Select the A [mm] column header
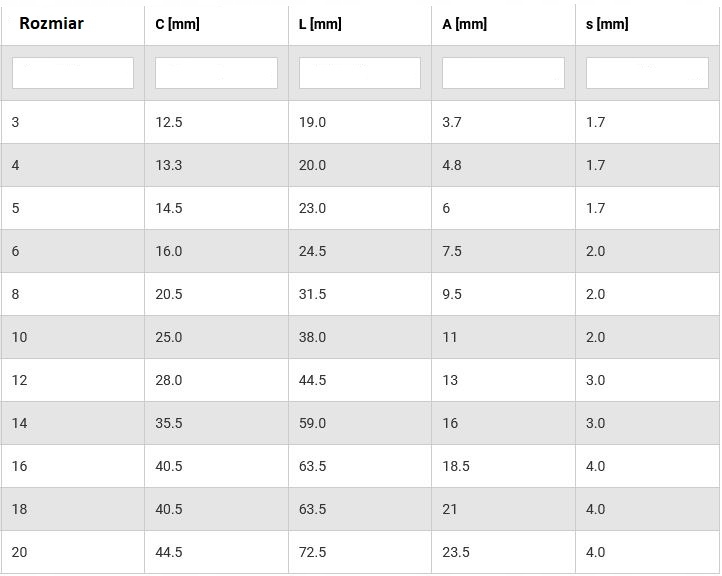Viewport: 722px width, 576px height. (x=465, y=24)
